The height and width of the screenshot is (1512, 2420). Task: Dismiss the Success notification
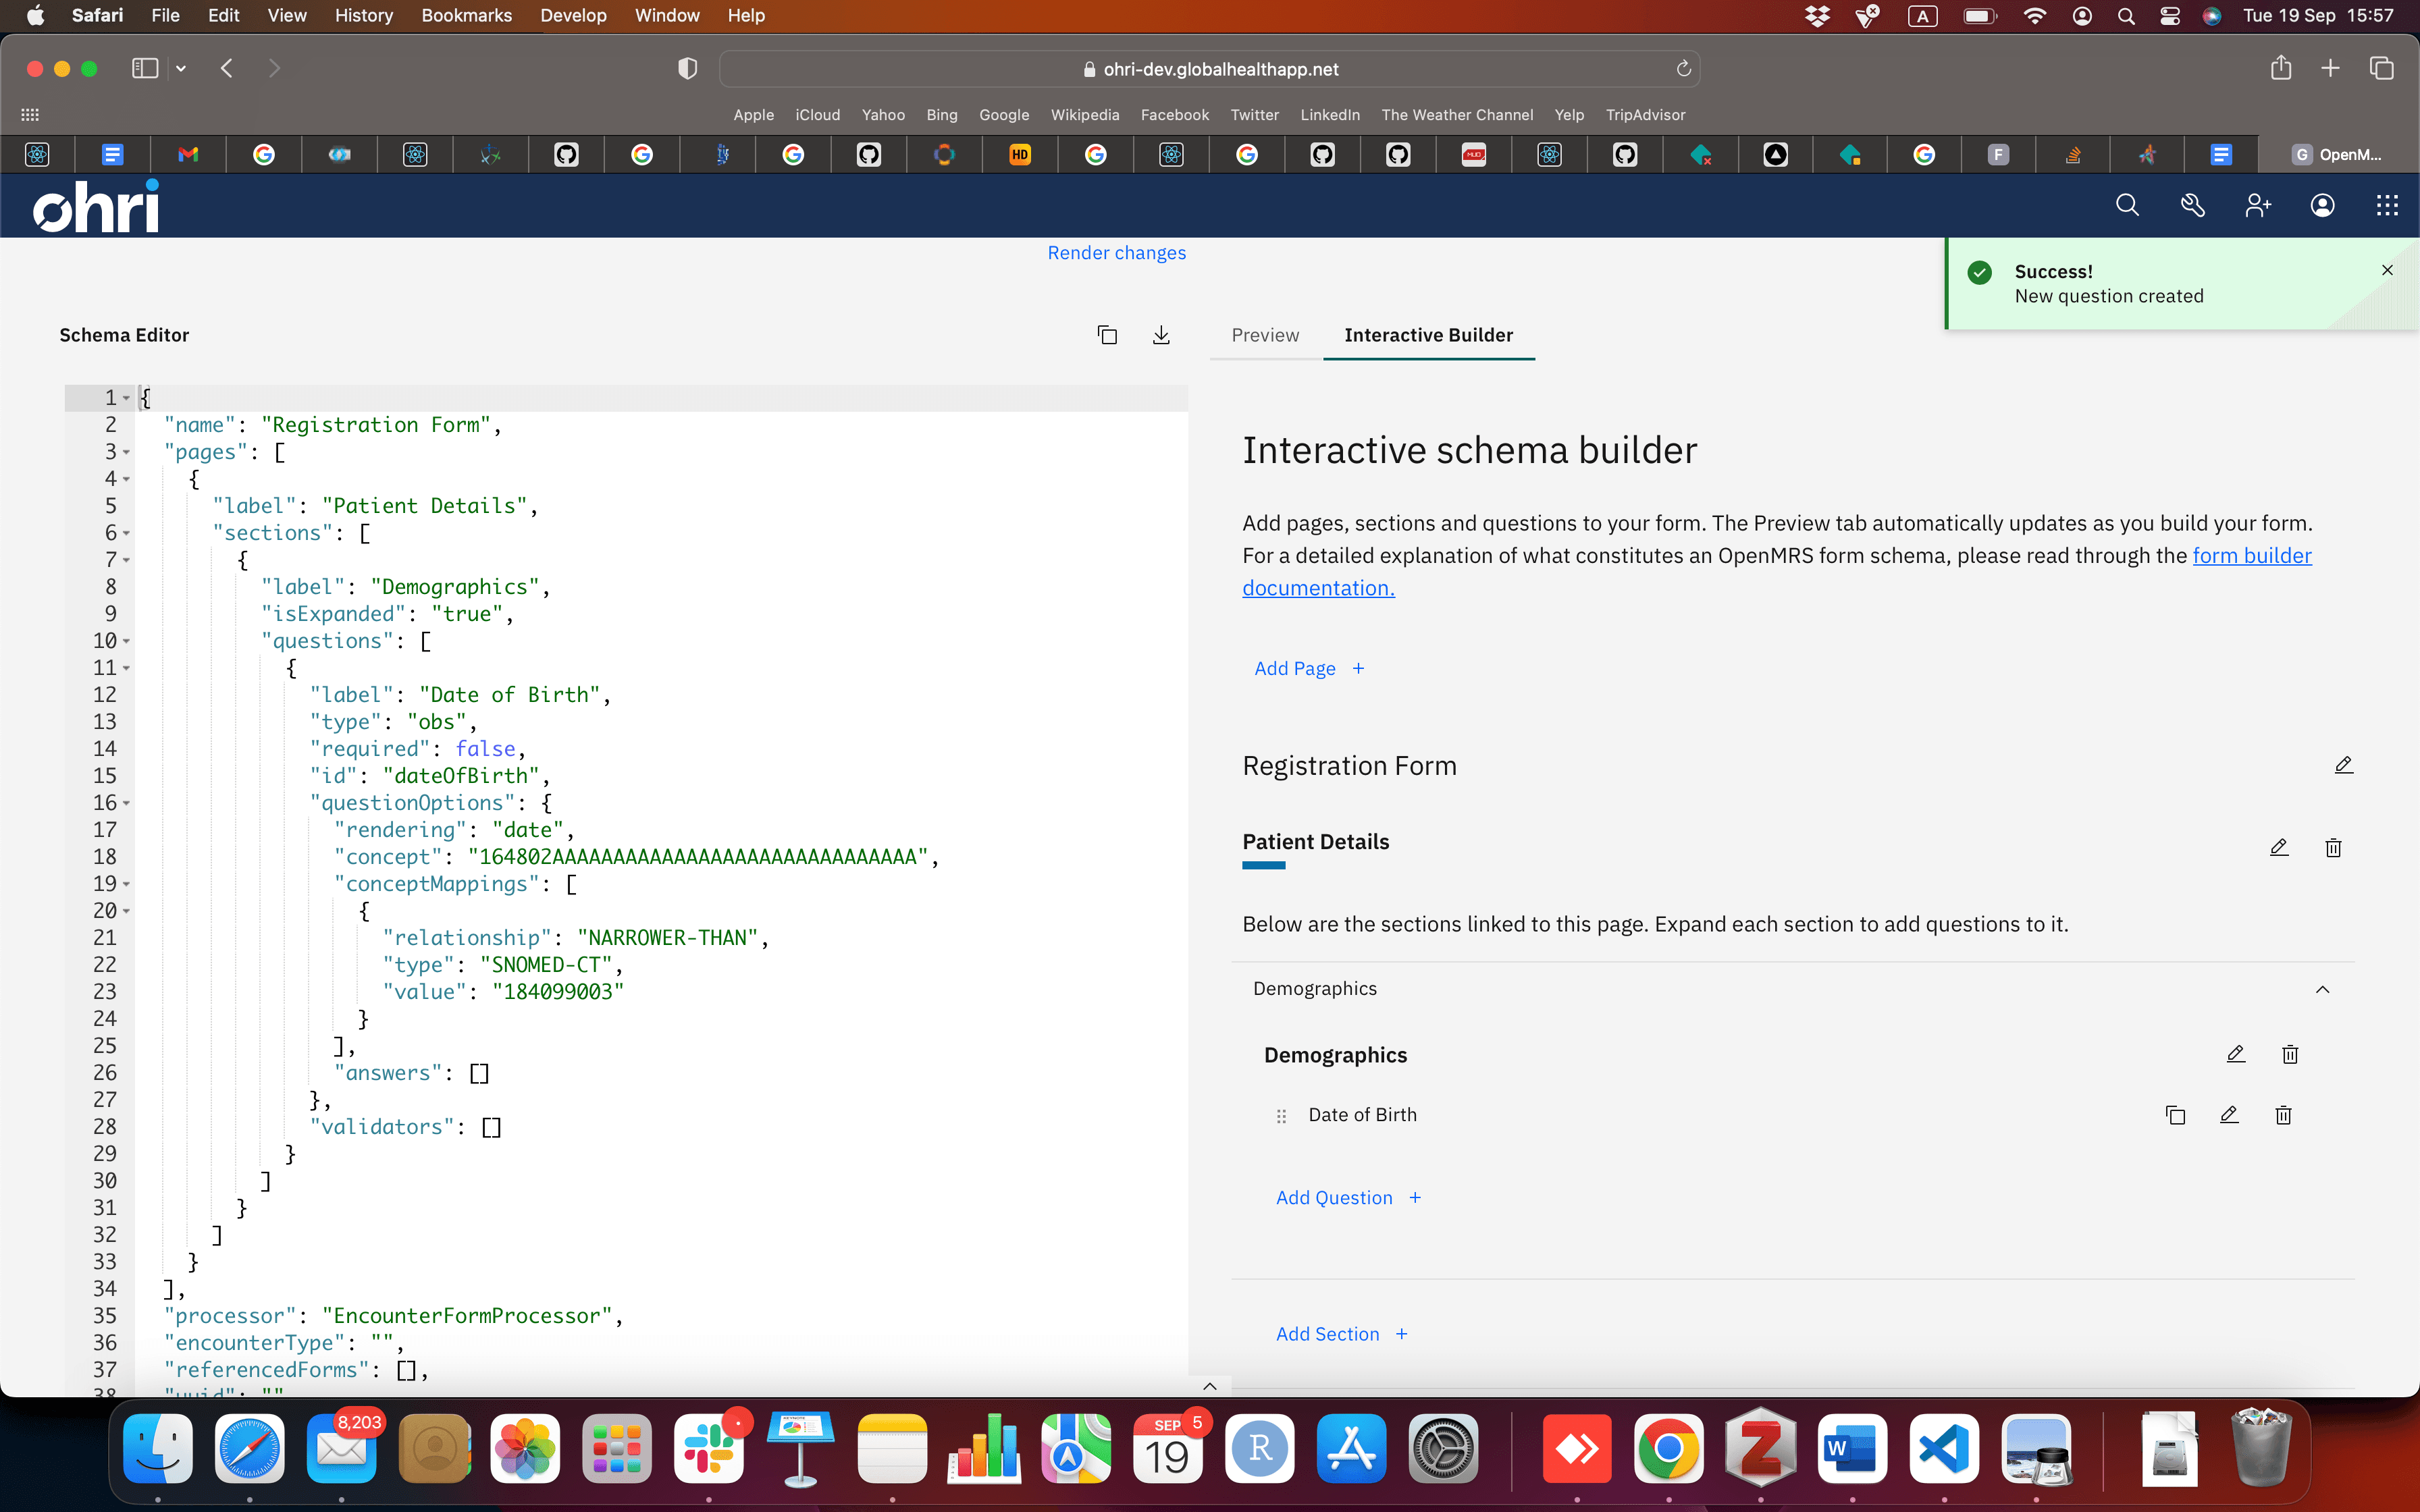pos(2387,270)
